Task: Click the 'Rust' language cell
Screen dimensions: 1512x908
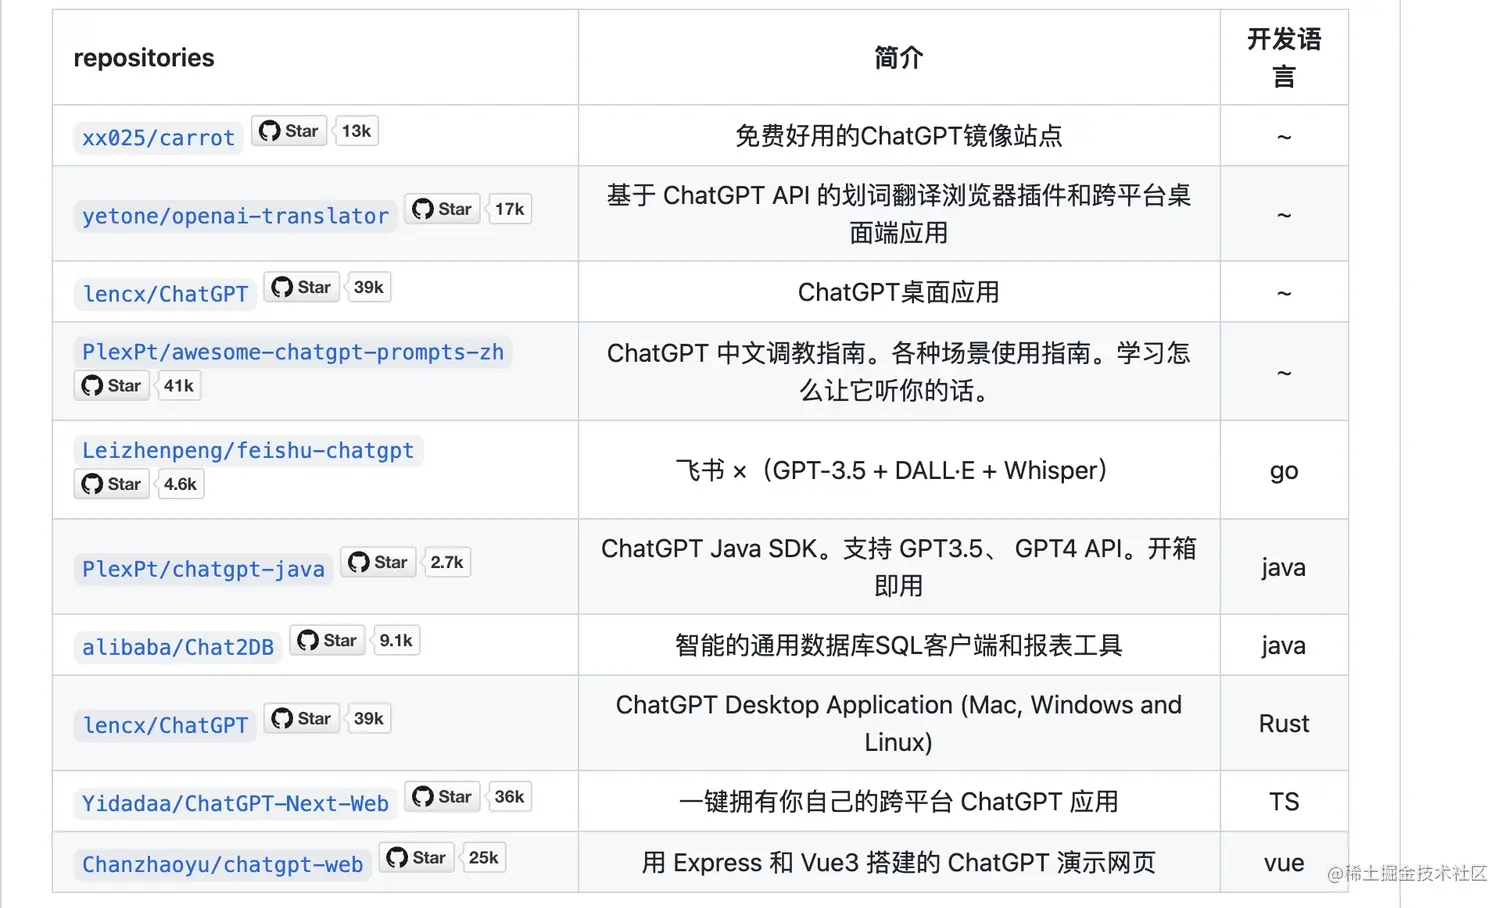Action: 1284,723
